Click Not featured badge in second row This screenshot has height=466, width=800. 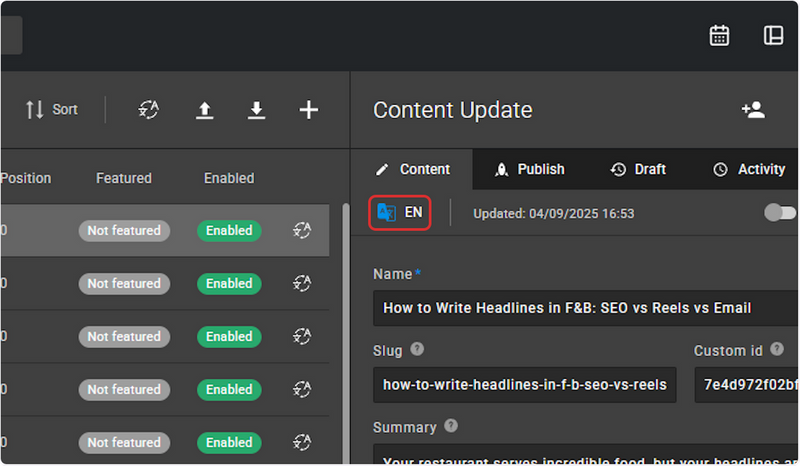124,284
